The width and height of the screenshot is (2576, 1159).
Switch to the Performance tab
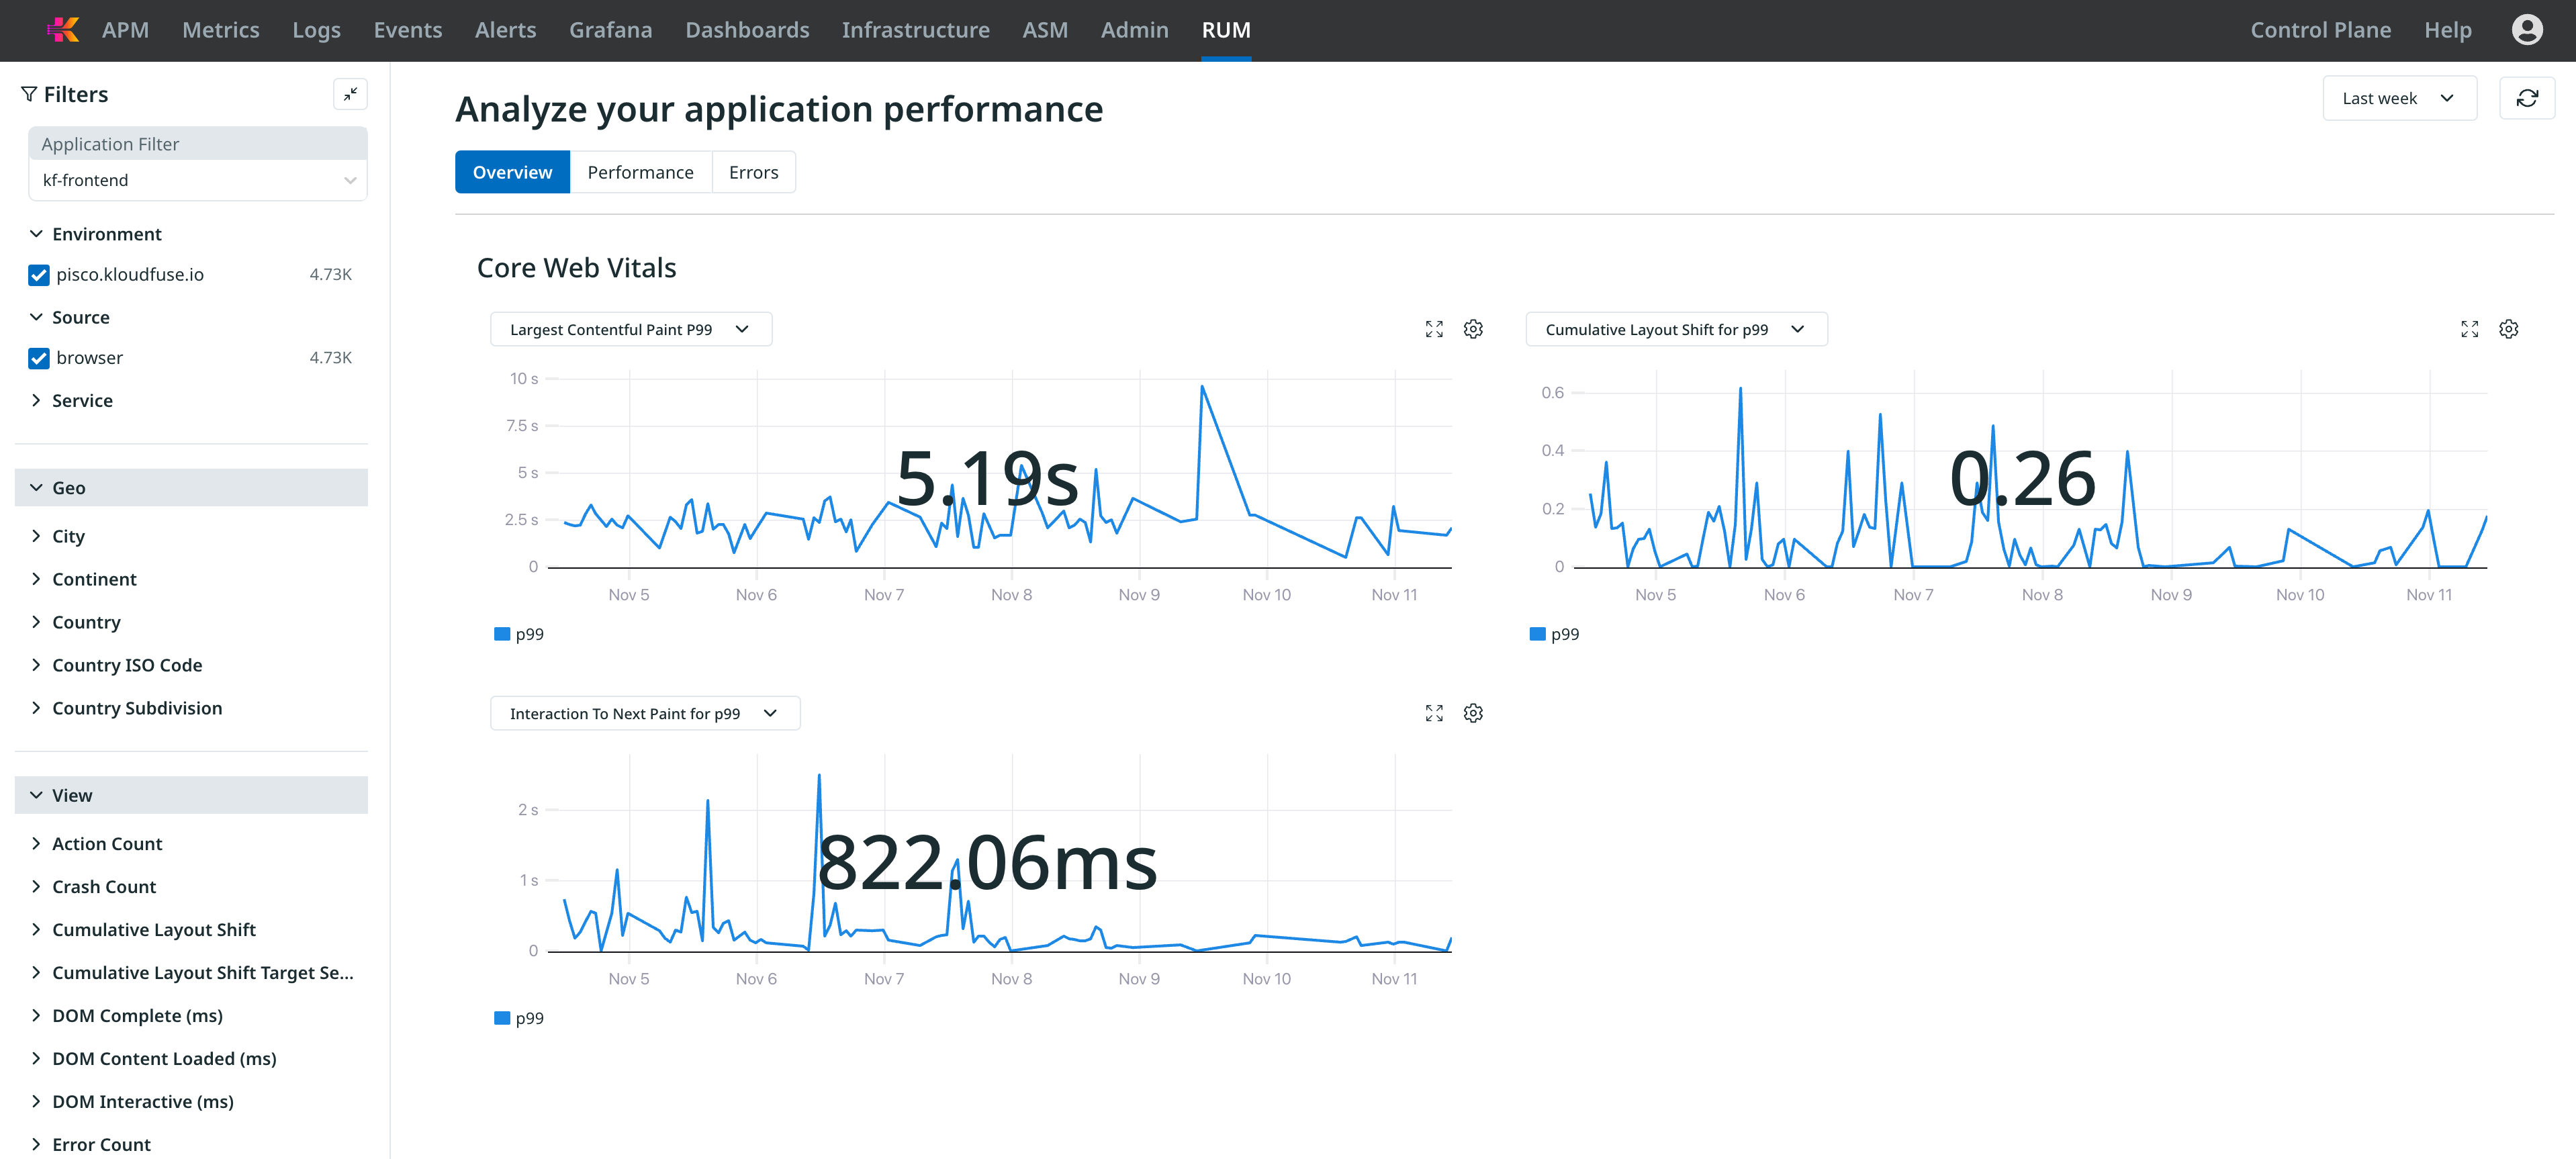coord(640,171)
